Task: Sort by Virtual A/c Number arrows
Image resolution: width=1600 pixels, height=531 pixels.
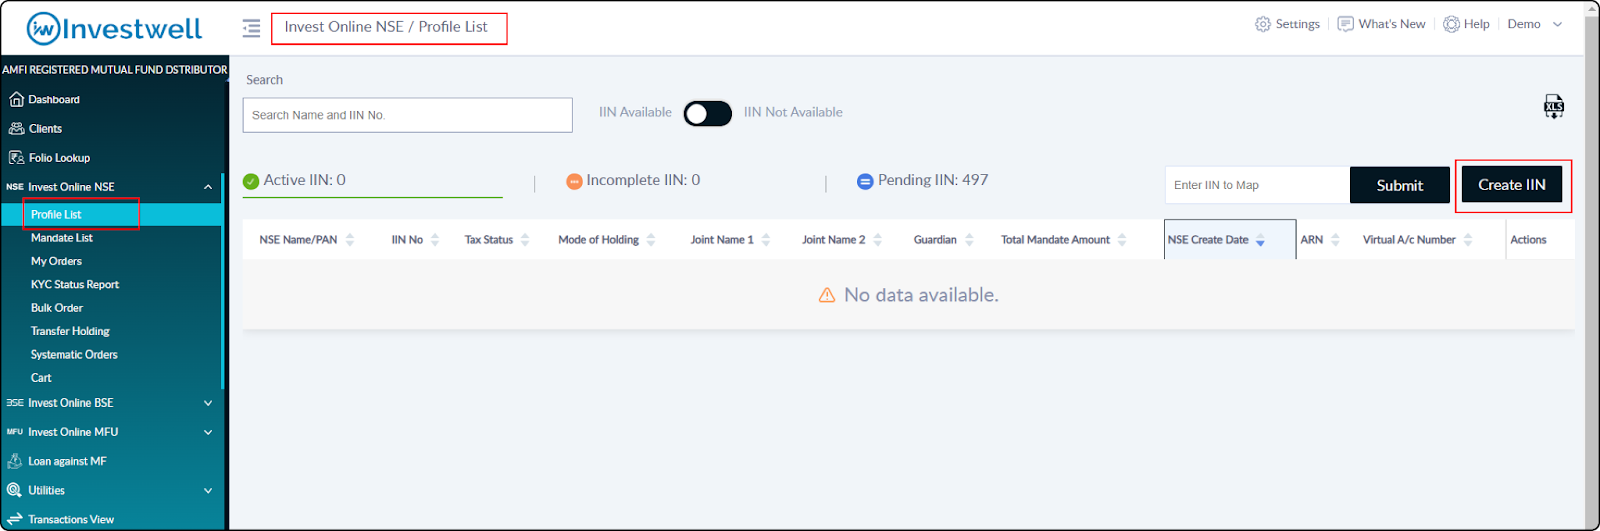Action: (1468, 240)
